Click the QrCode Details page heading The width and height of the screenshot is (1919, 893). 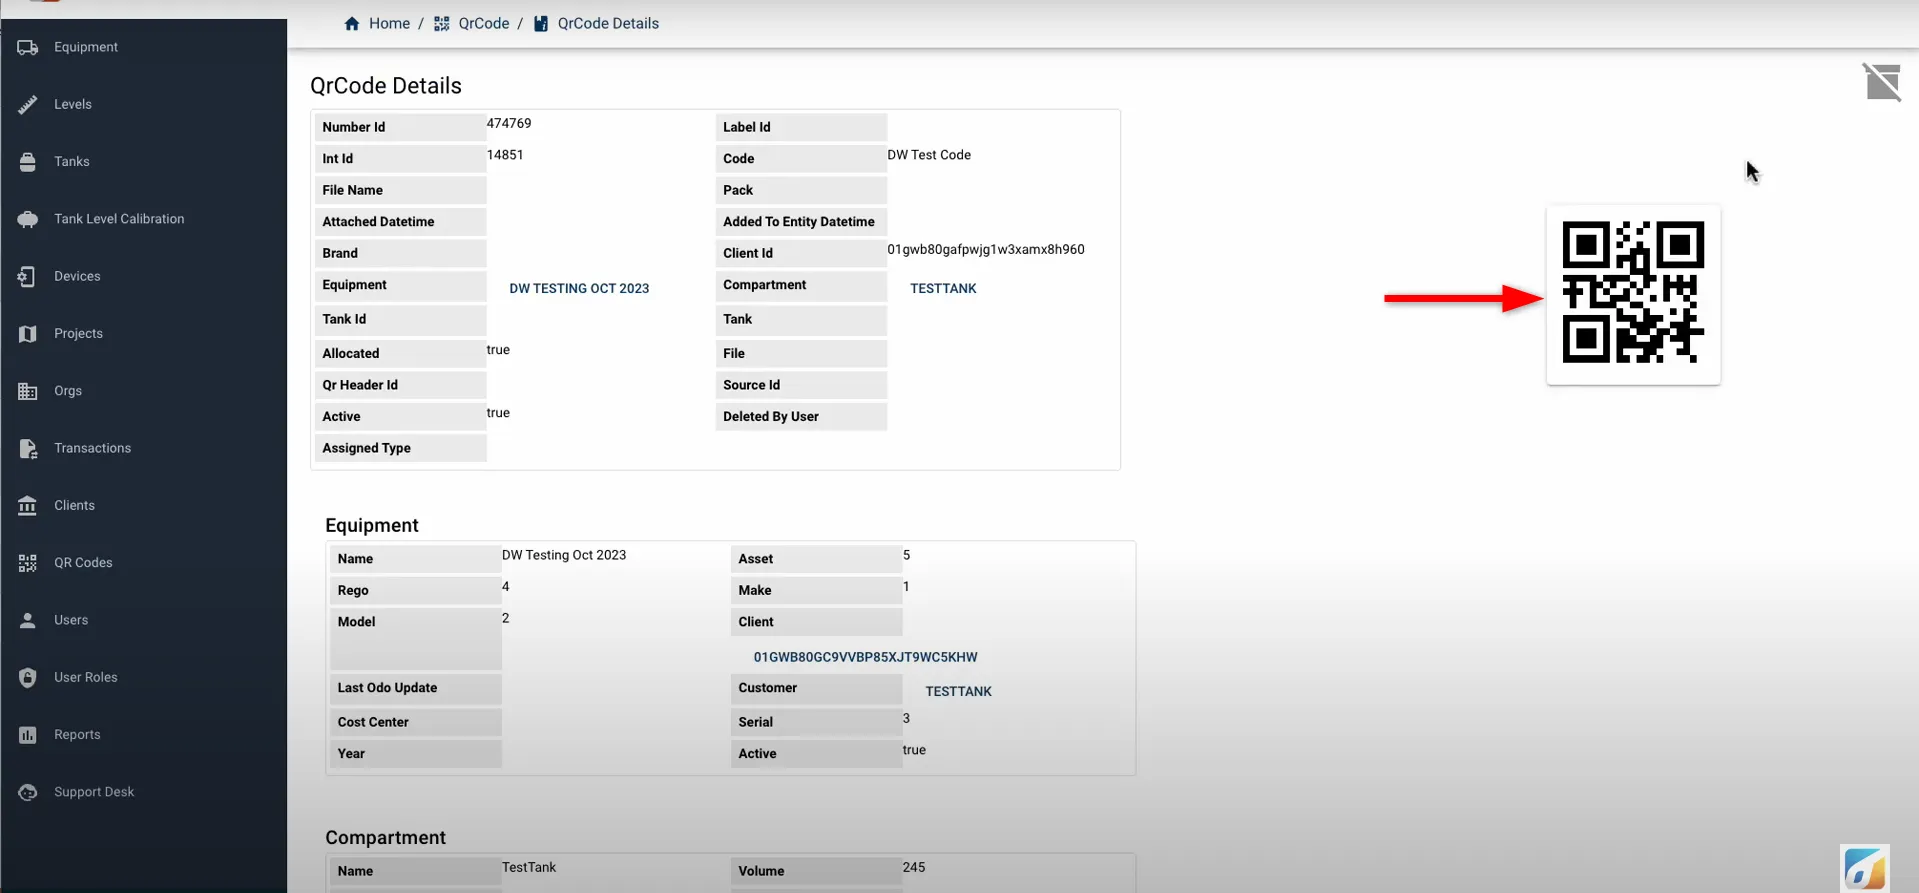point(386,86)
